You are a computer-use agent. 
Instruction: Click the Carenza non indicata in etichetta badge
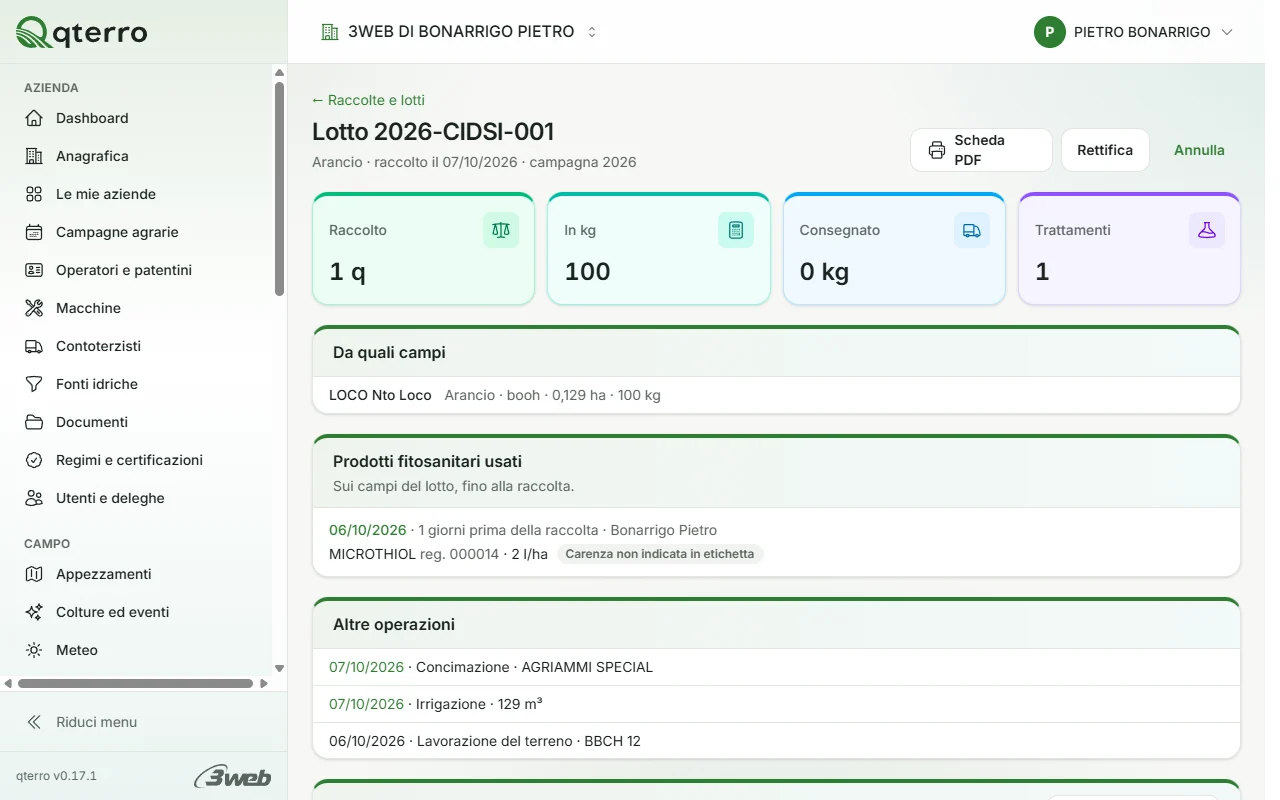[660, 554]
